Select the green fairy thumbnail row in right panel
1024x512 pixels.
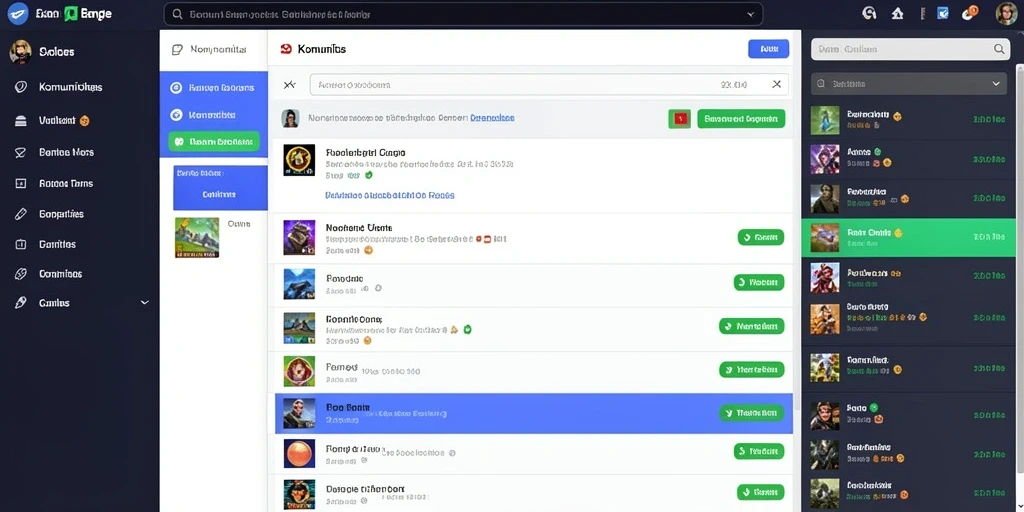[908, 120]
